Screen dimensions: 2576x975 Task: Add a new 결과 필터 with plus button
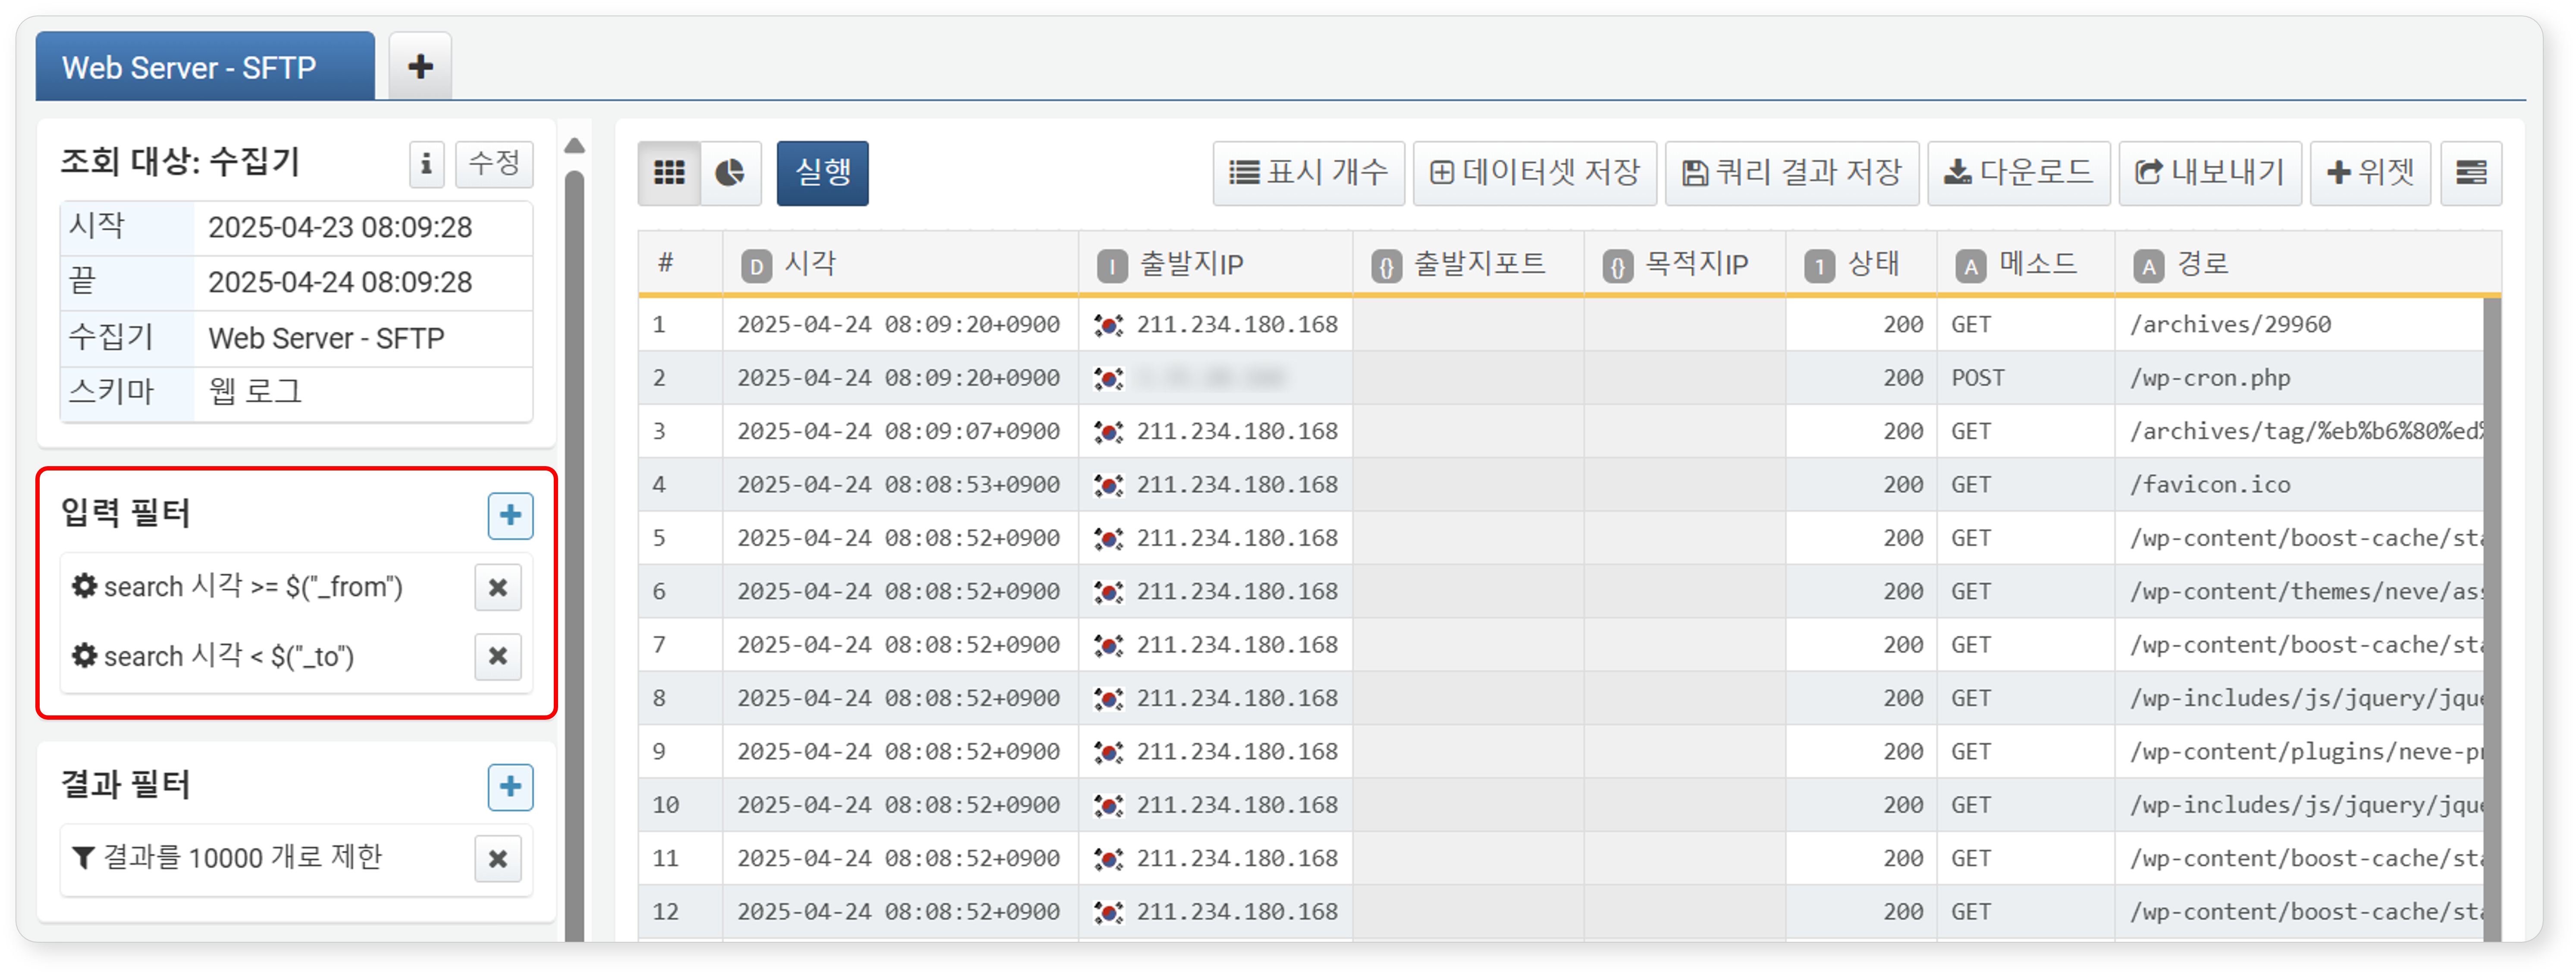point(510,786)
